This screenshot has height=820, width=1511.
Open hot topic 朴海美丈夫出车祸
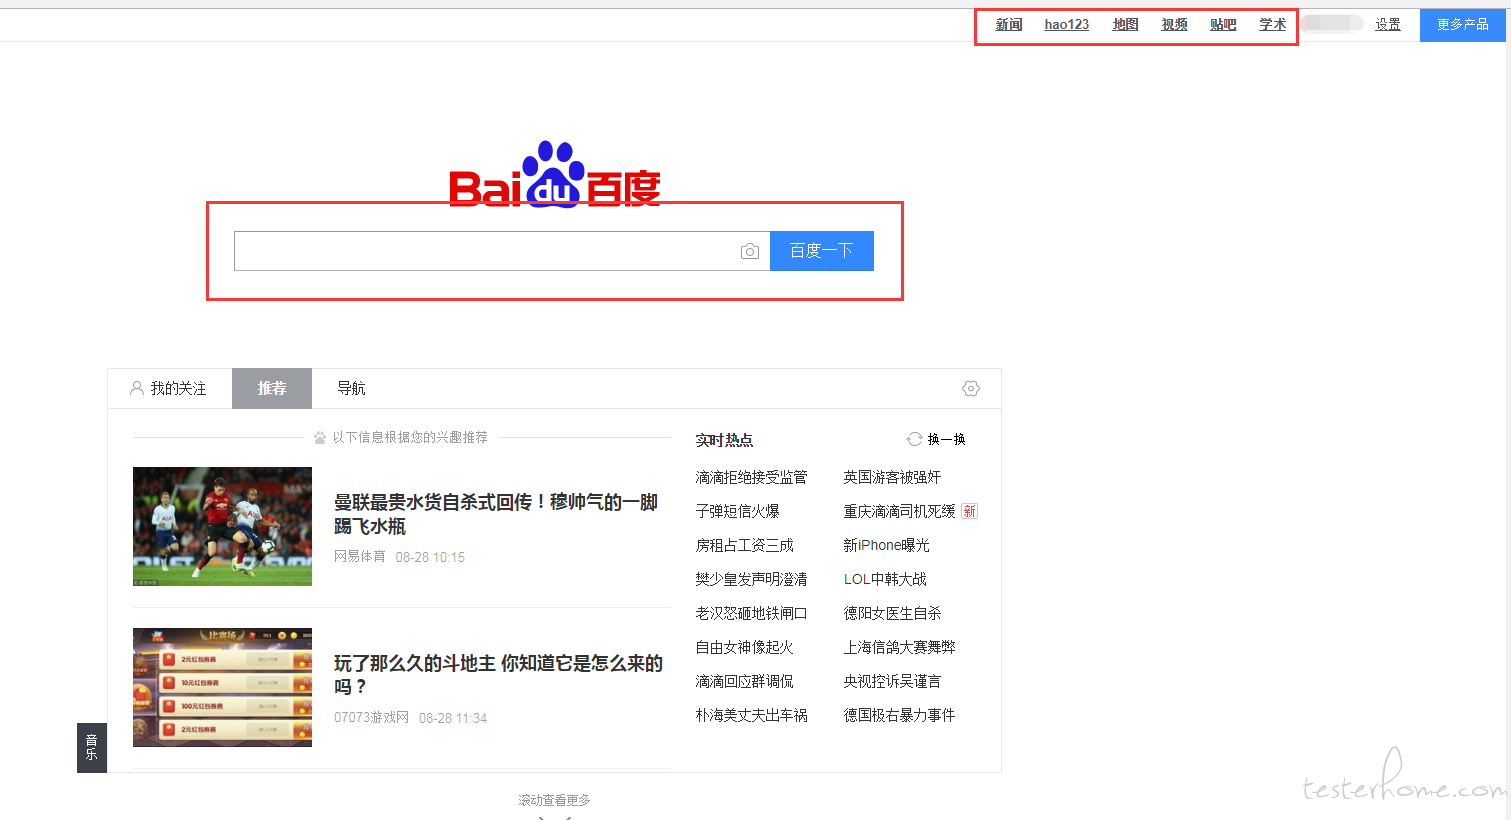pyautogui.click(x=751, y=716)
